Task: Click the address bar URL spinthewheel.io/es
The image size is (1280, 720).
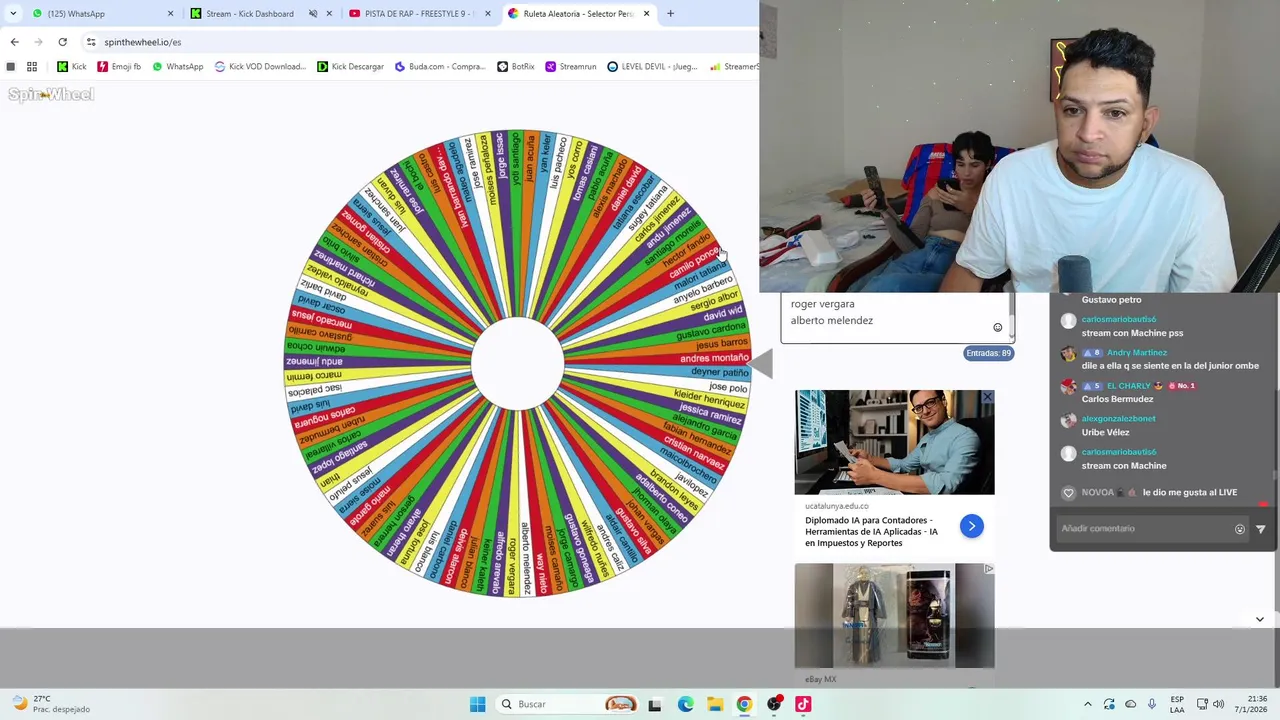Action: pos(143,42)
